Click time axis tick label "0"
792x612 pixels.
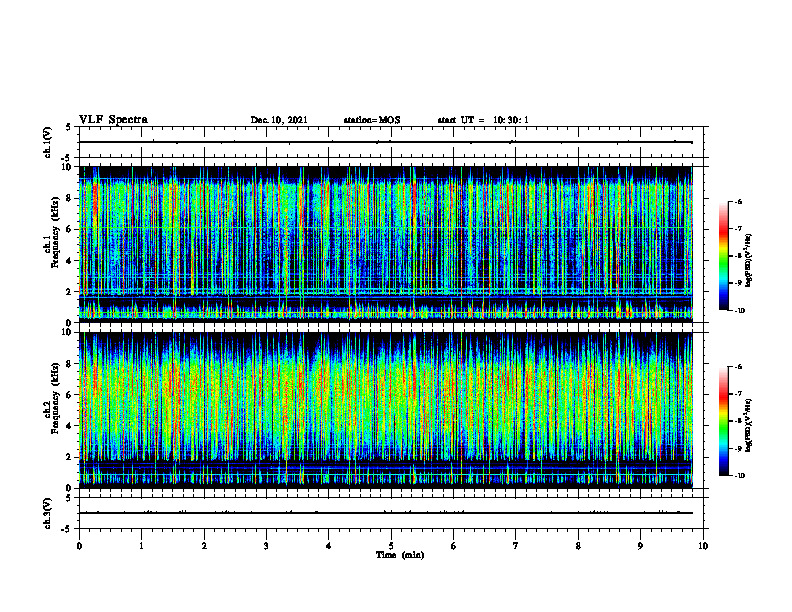[x=79, y=546]
